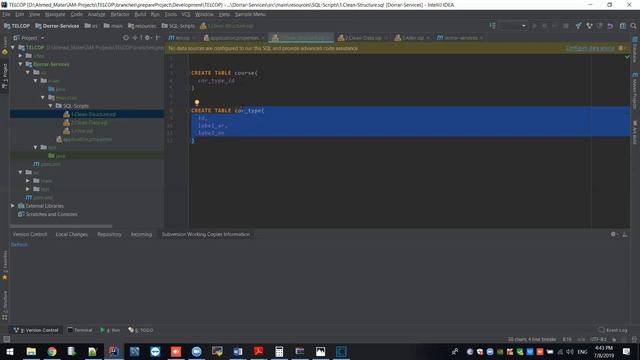Expand the External Libraries node
Viewport: 640px width, 360px height.
[x=13, y=206]
